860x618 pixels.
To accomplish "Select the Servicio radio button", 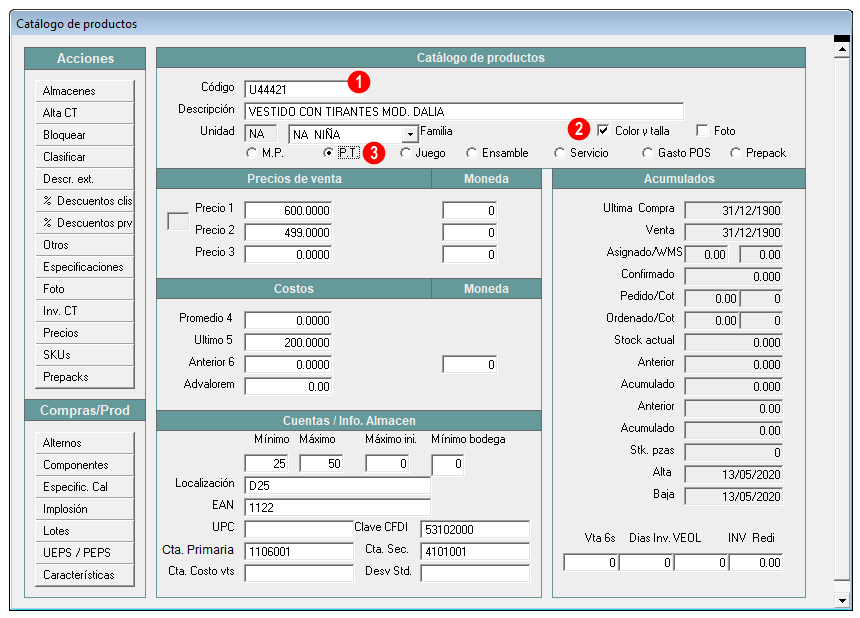I will 559,153.
